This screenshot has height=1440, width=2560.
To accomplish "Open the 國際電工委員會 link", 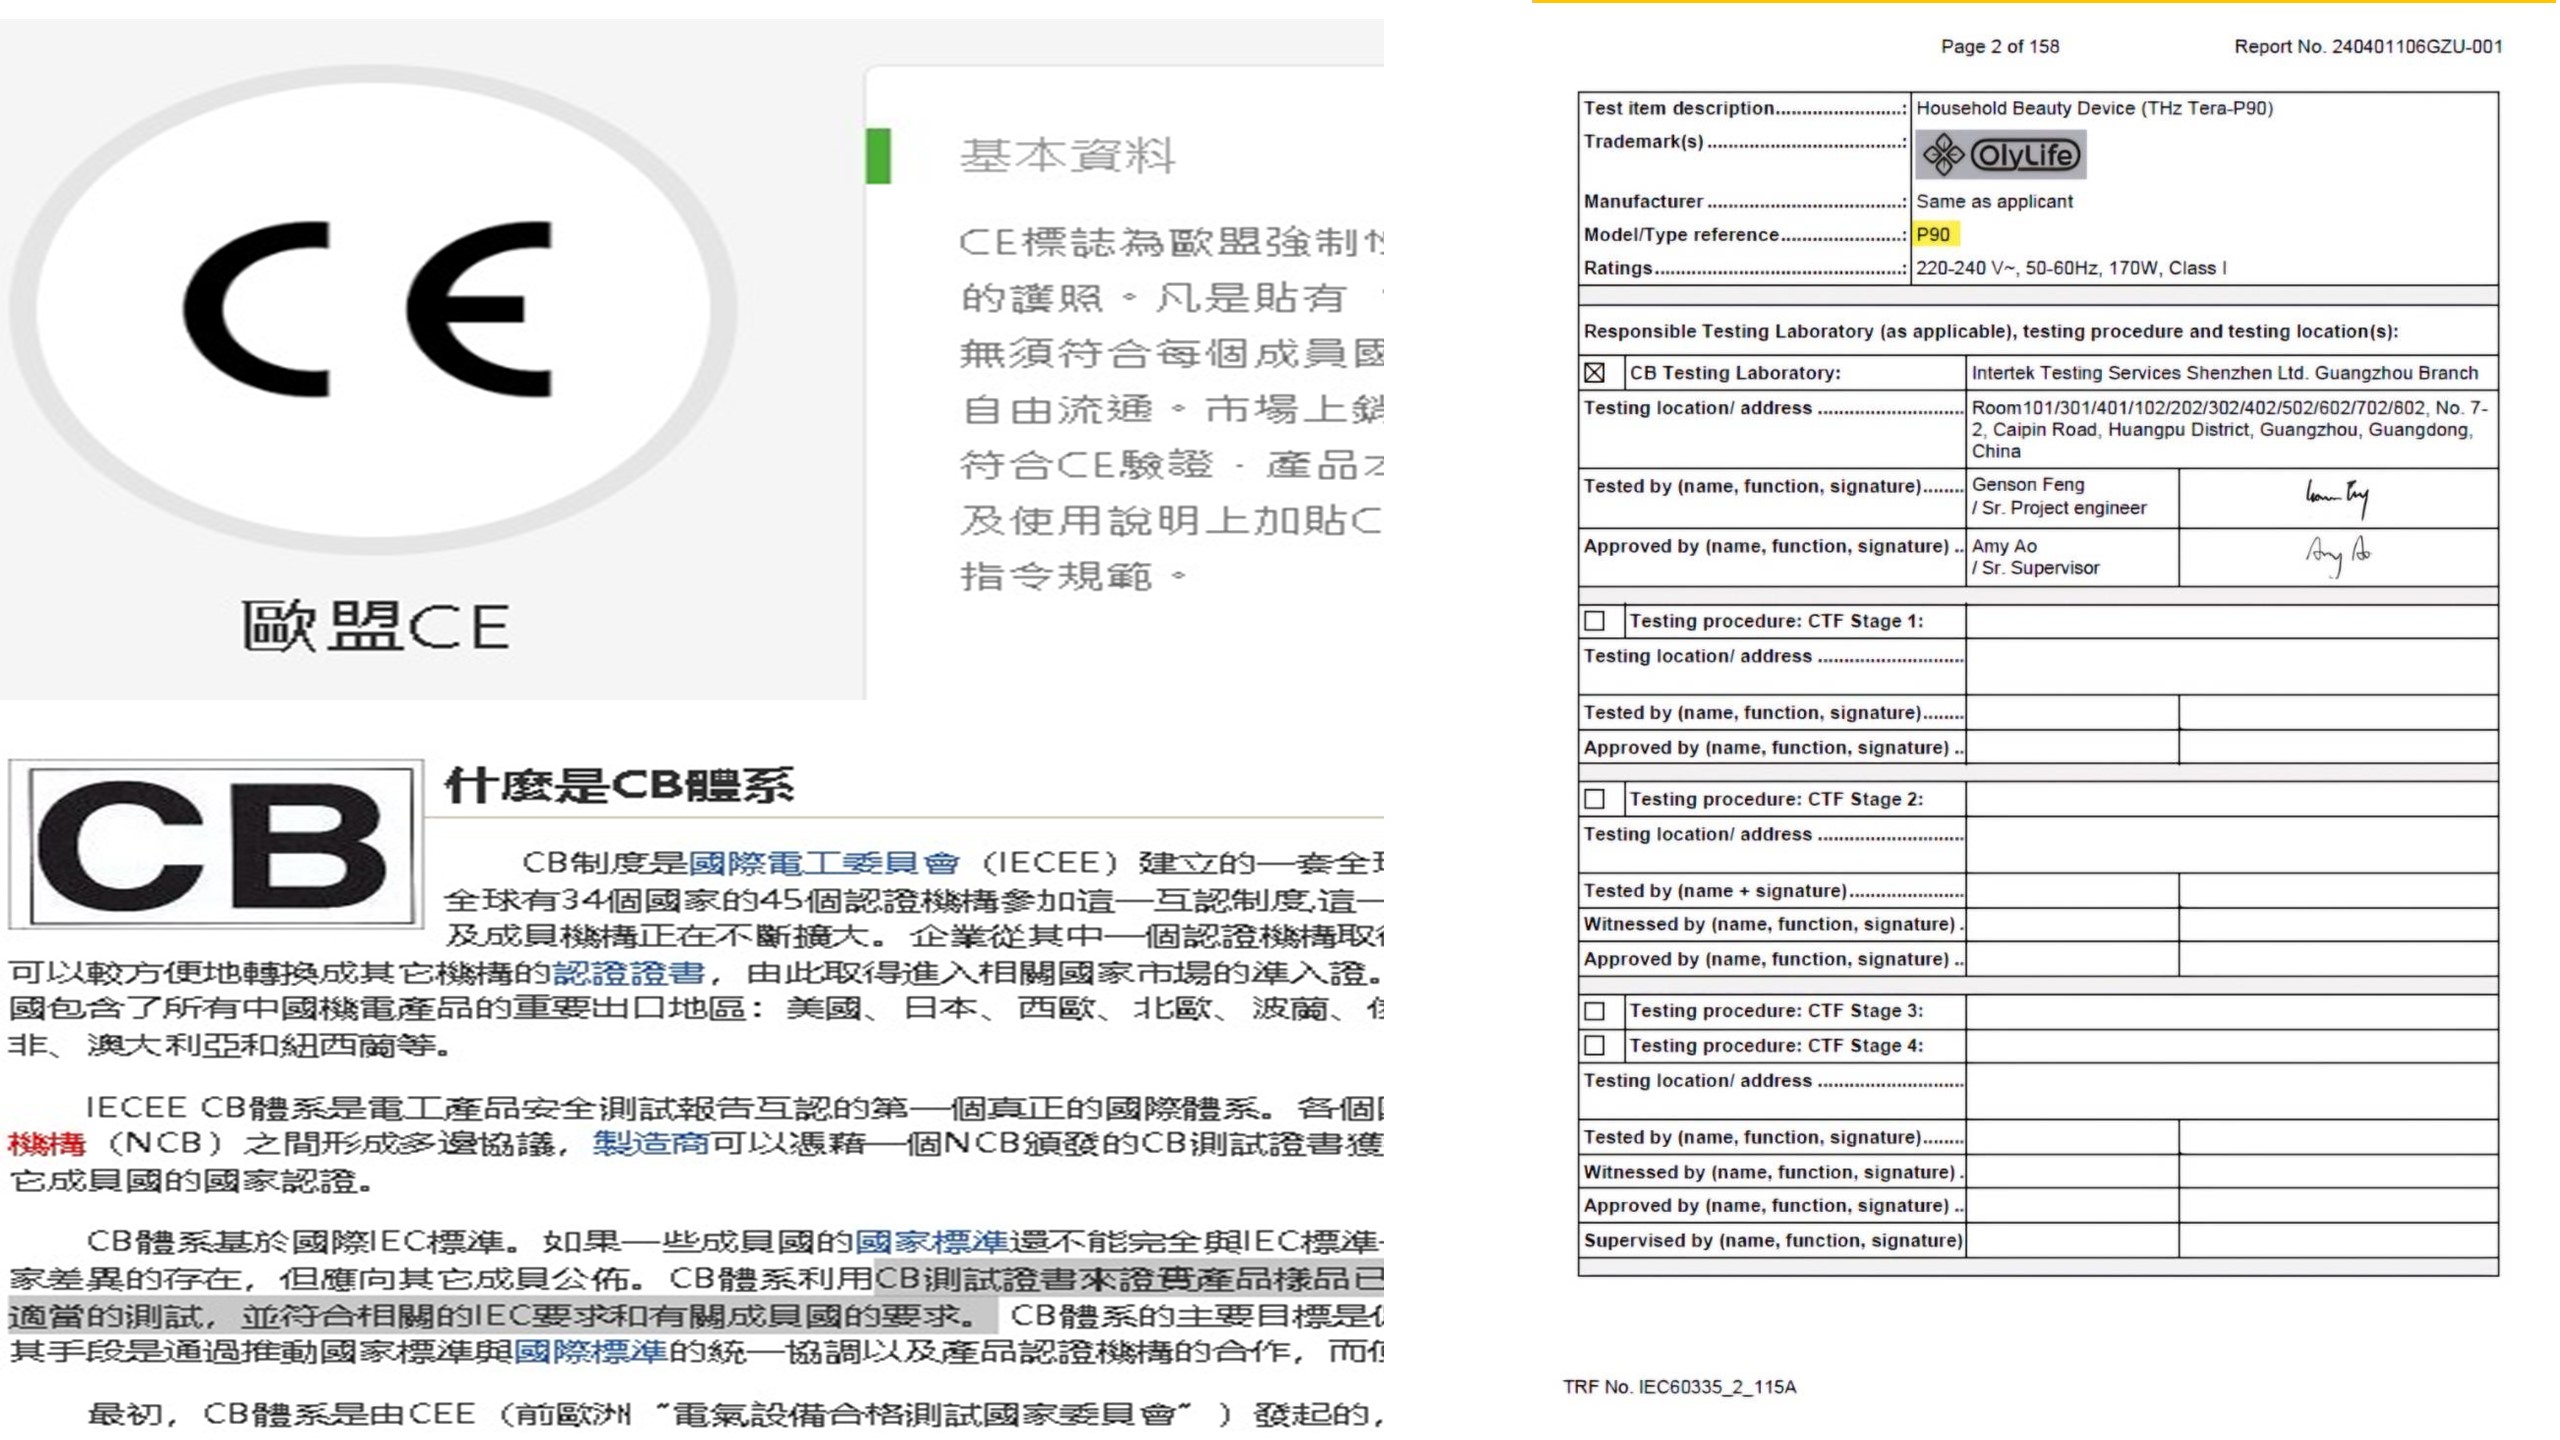I will 824,863.
